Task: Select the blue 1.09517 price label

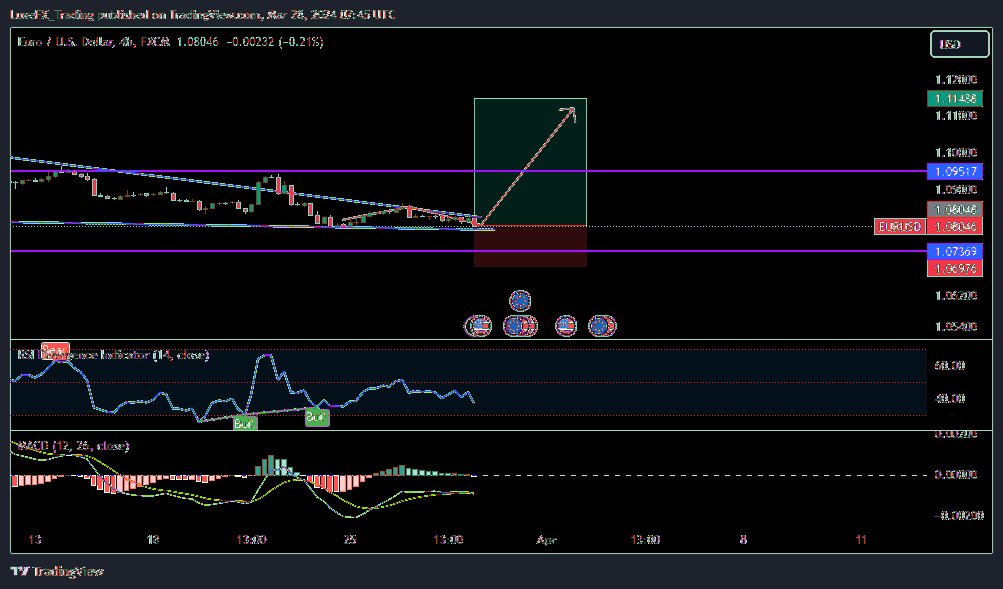Action: coord(954,171)
